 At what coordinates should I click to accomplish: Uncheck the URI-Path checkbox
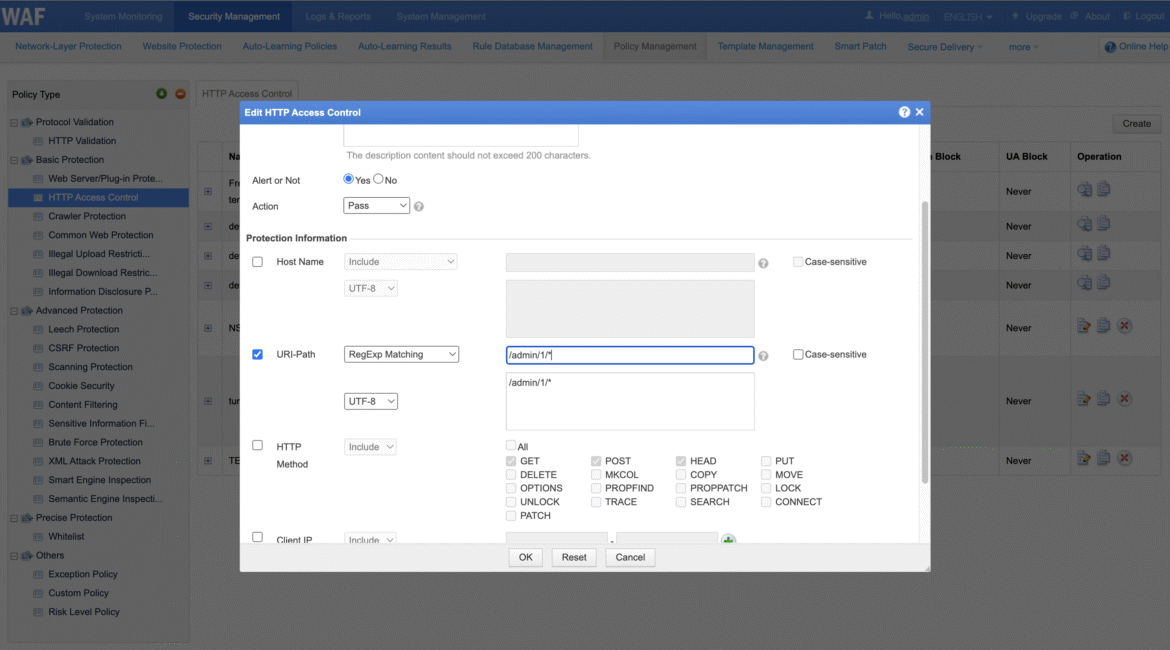point(257,353)
